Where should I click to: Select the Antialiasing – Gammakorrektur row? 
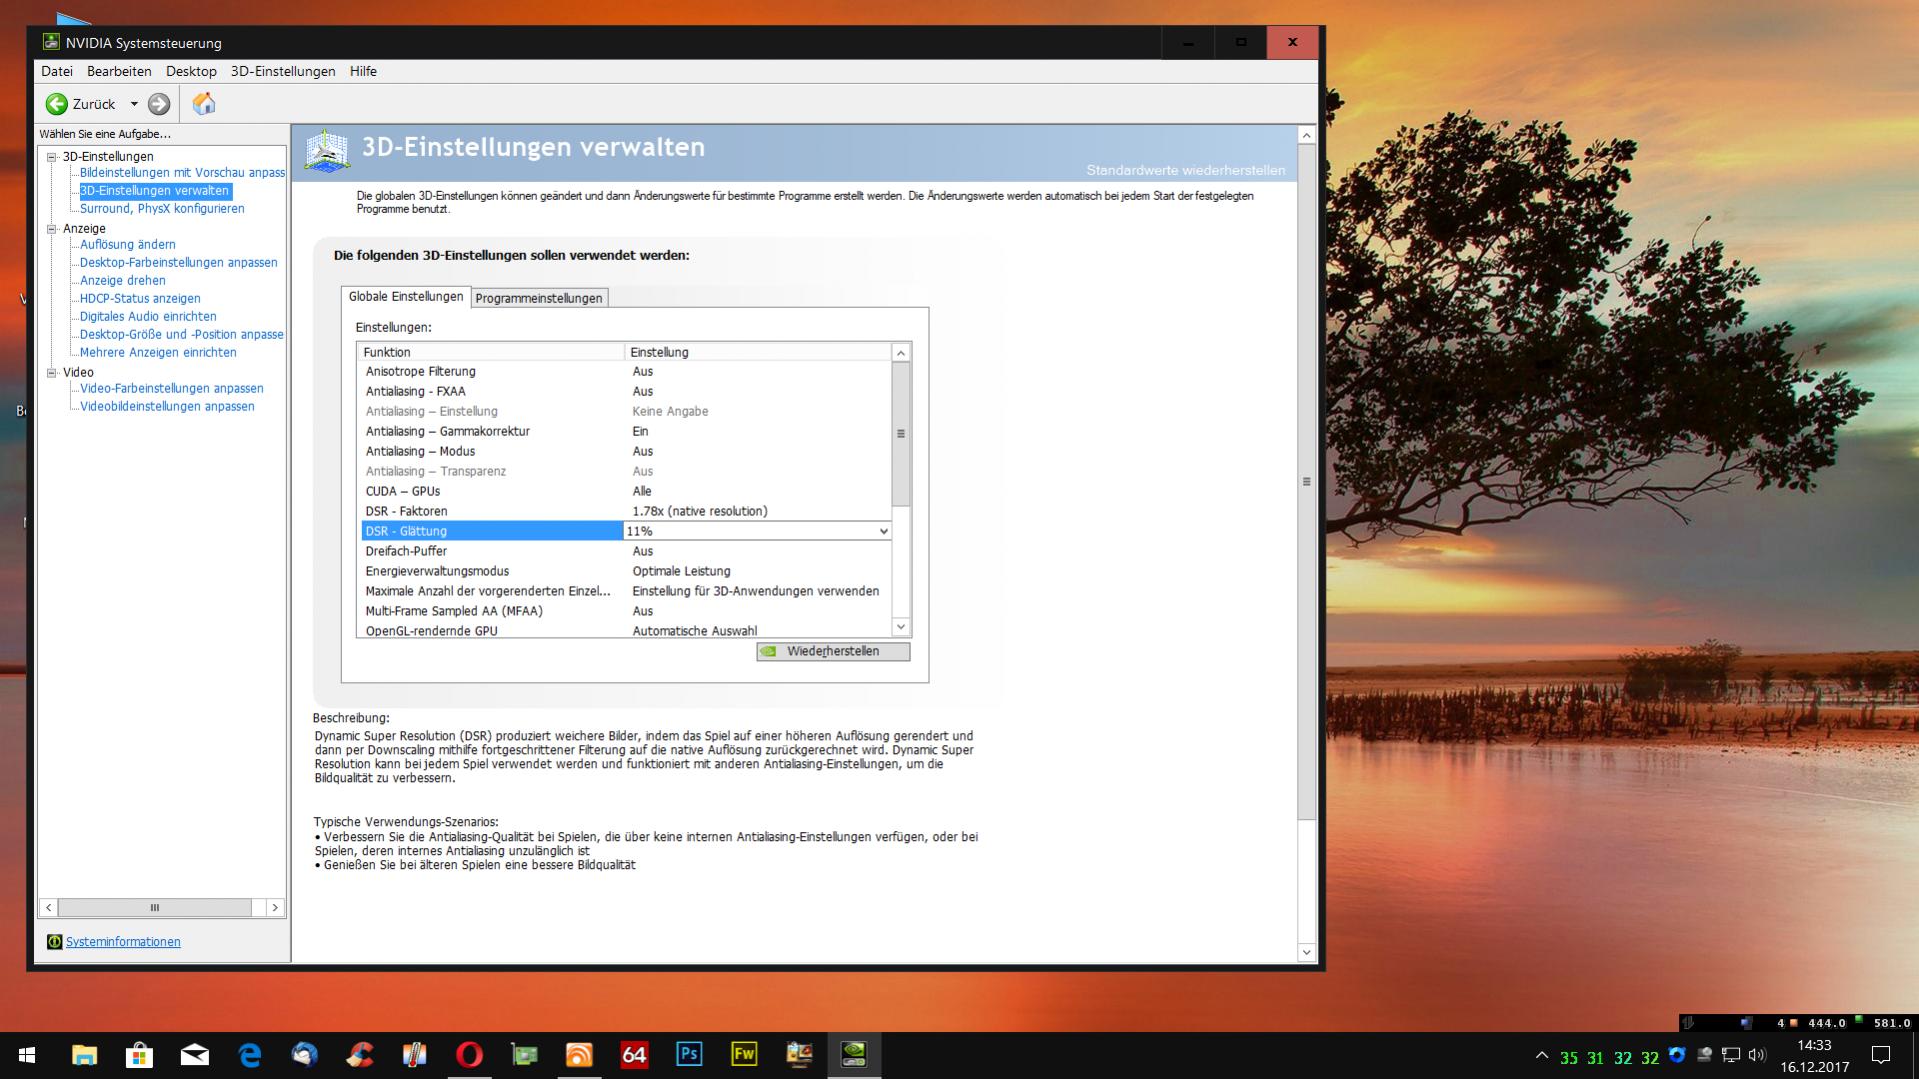tap(624, 432)
